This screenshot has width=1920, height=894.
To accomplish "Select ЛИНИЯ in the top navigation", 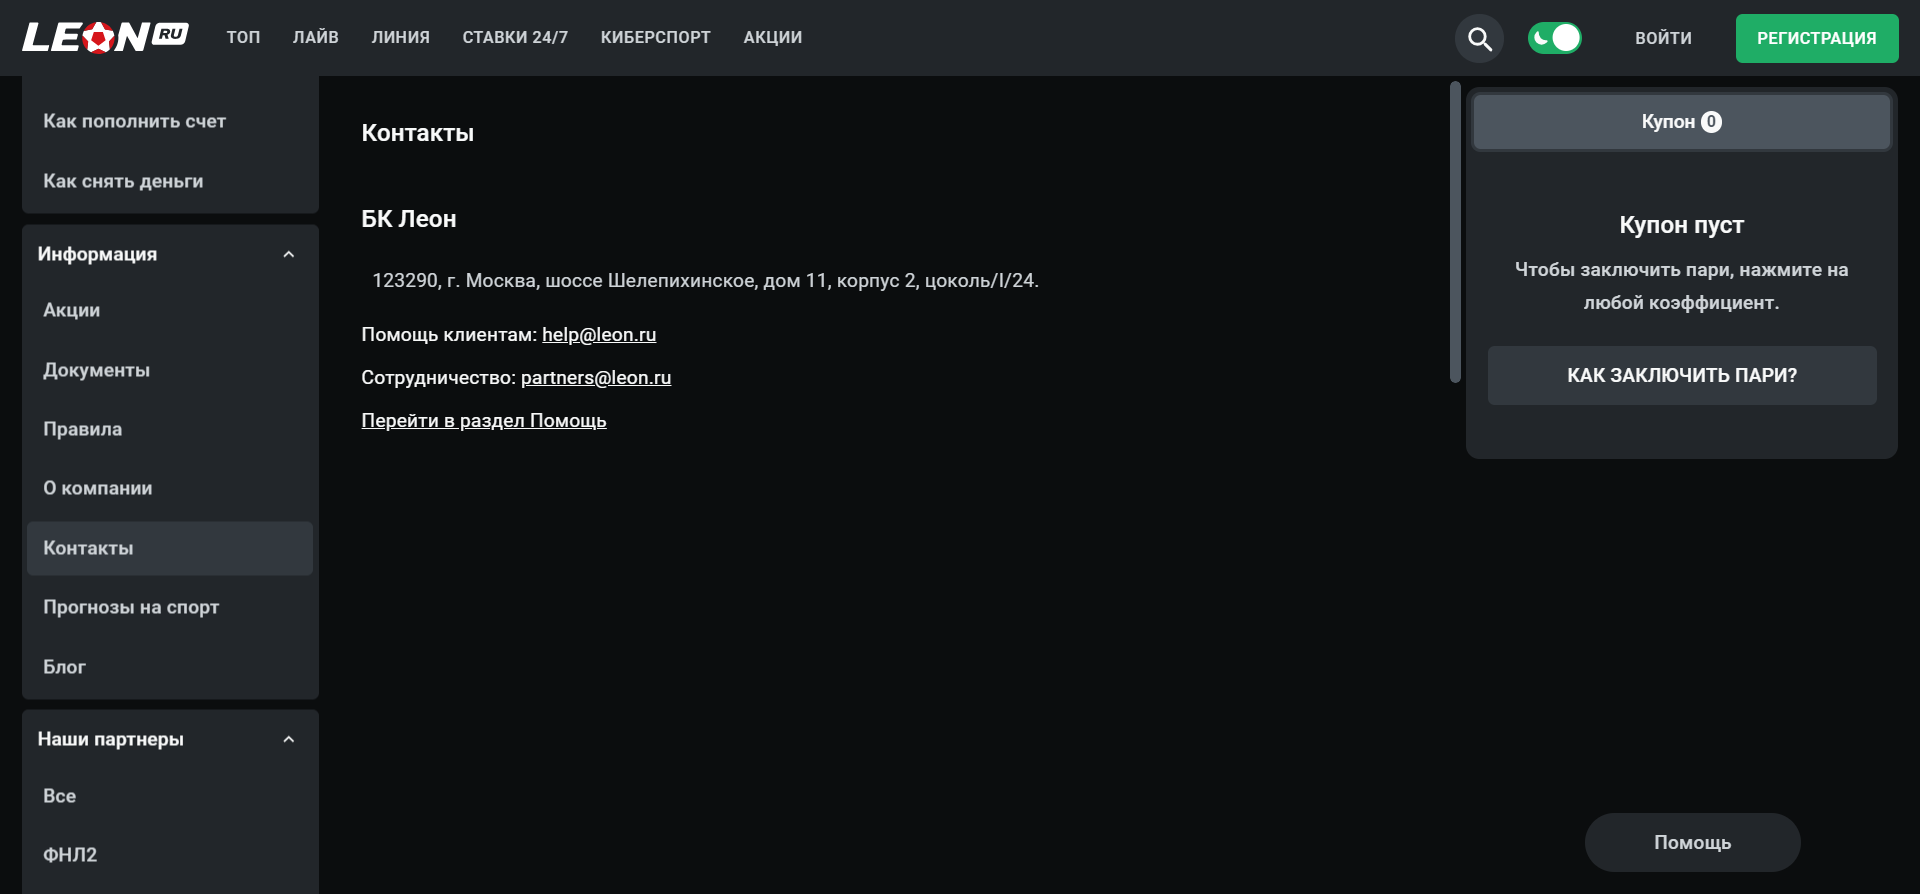I will (x=401, y=38).
